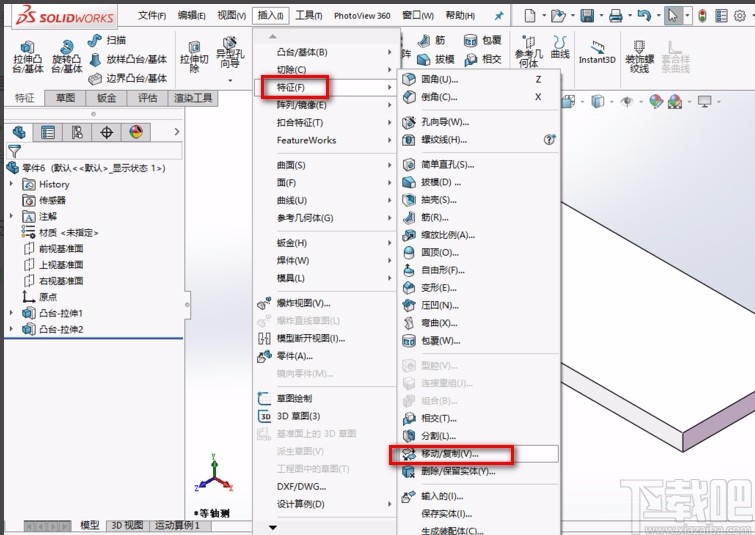Image resolution: width=755 pixels, height=535 pixels.
Task: Toggle the Instant3D tool
Action: click(x=597, y=52)
